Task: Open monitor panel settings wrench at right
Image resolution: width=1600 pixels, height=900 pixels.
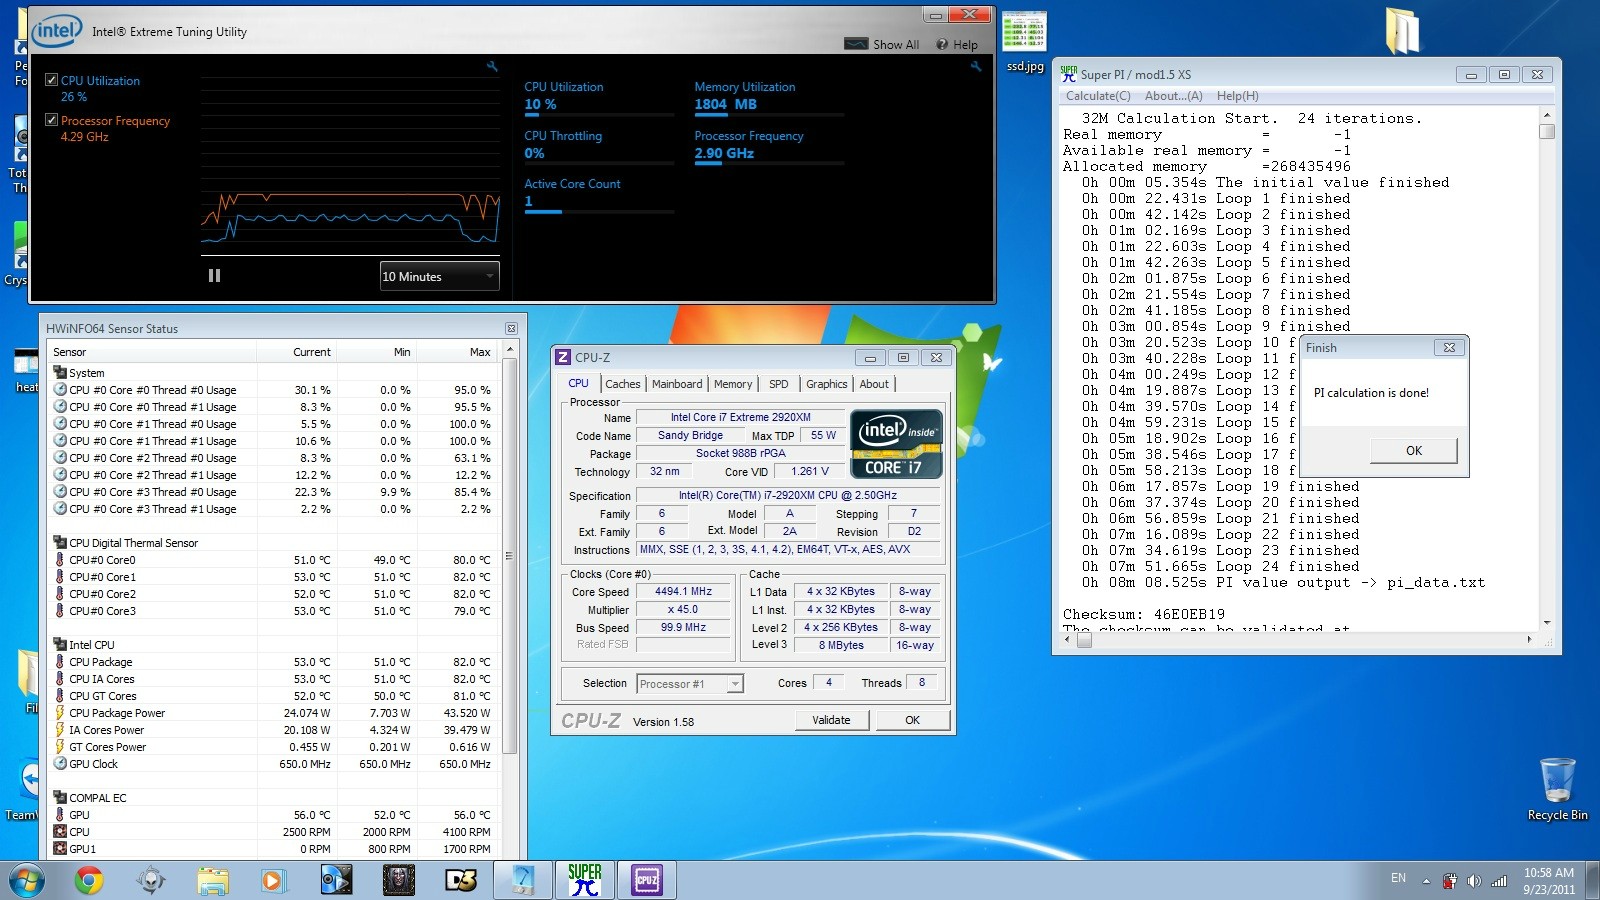Action: [975, 66]
